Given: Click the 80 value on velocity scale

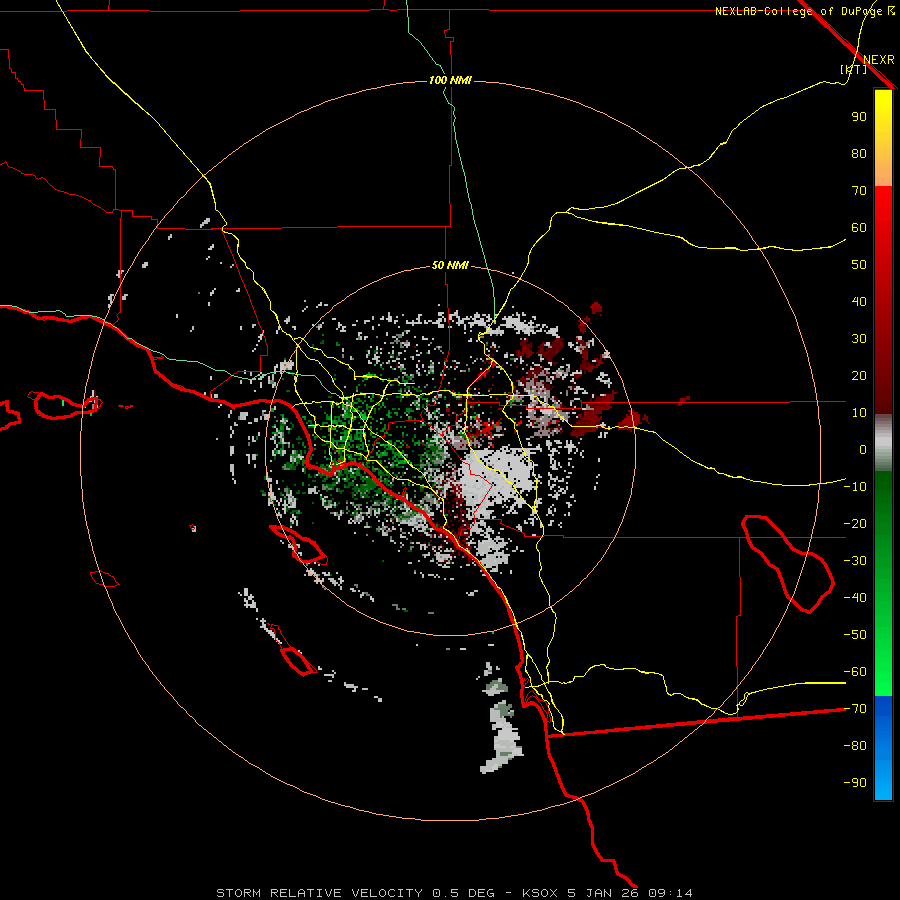Looking at the screenshot, I should pos(859,154).
